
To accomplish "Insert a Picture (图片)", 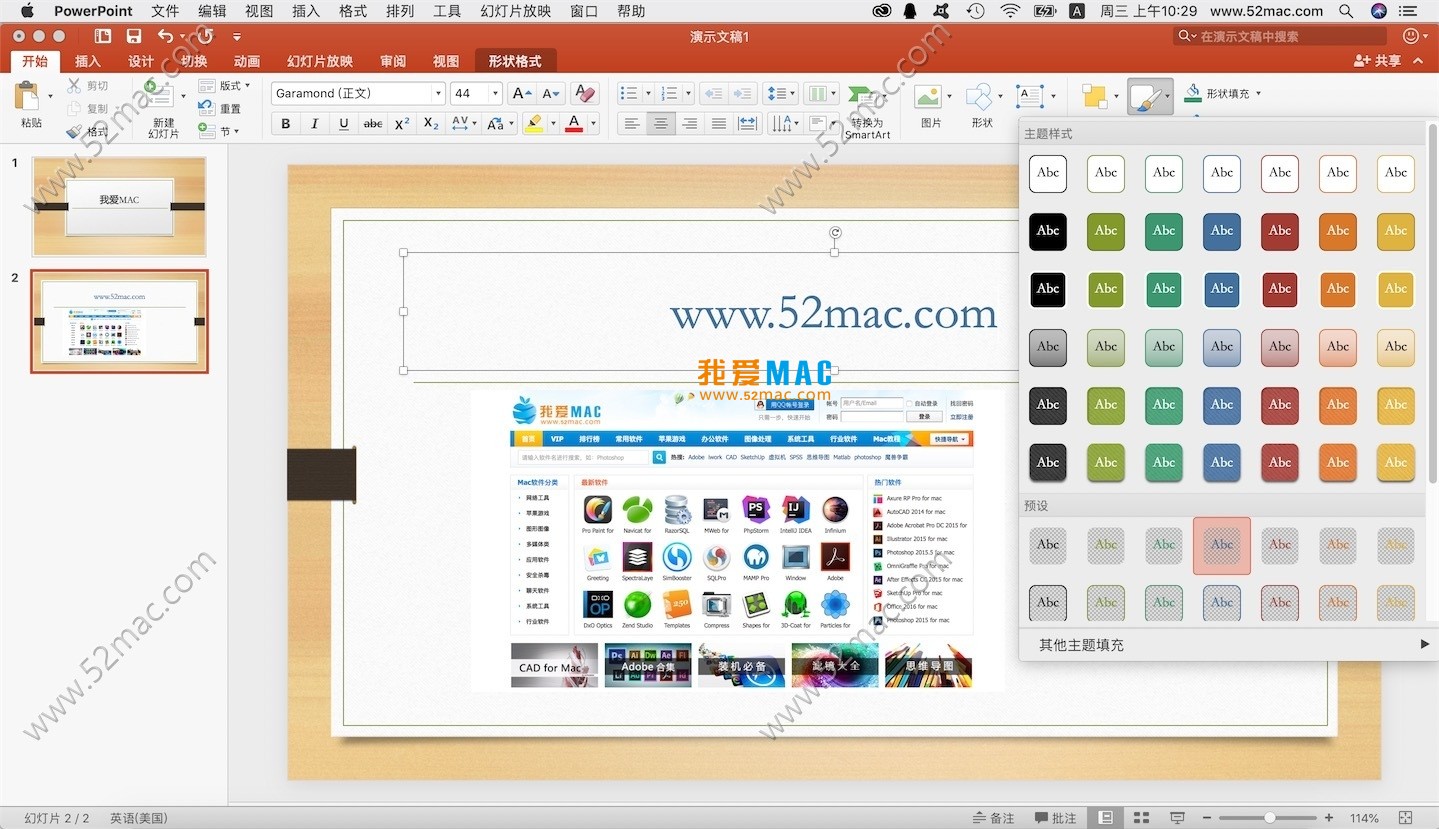I will click(x=927, y=97).
